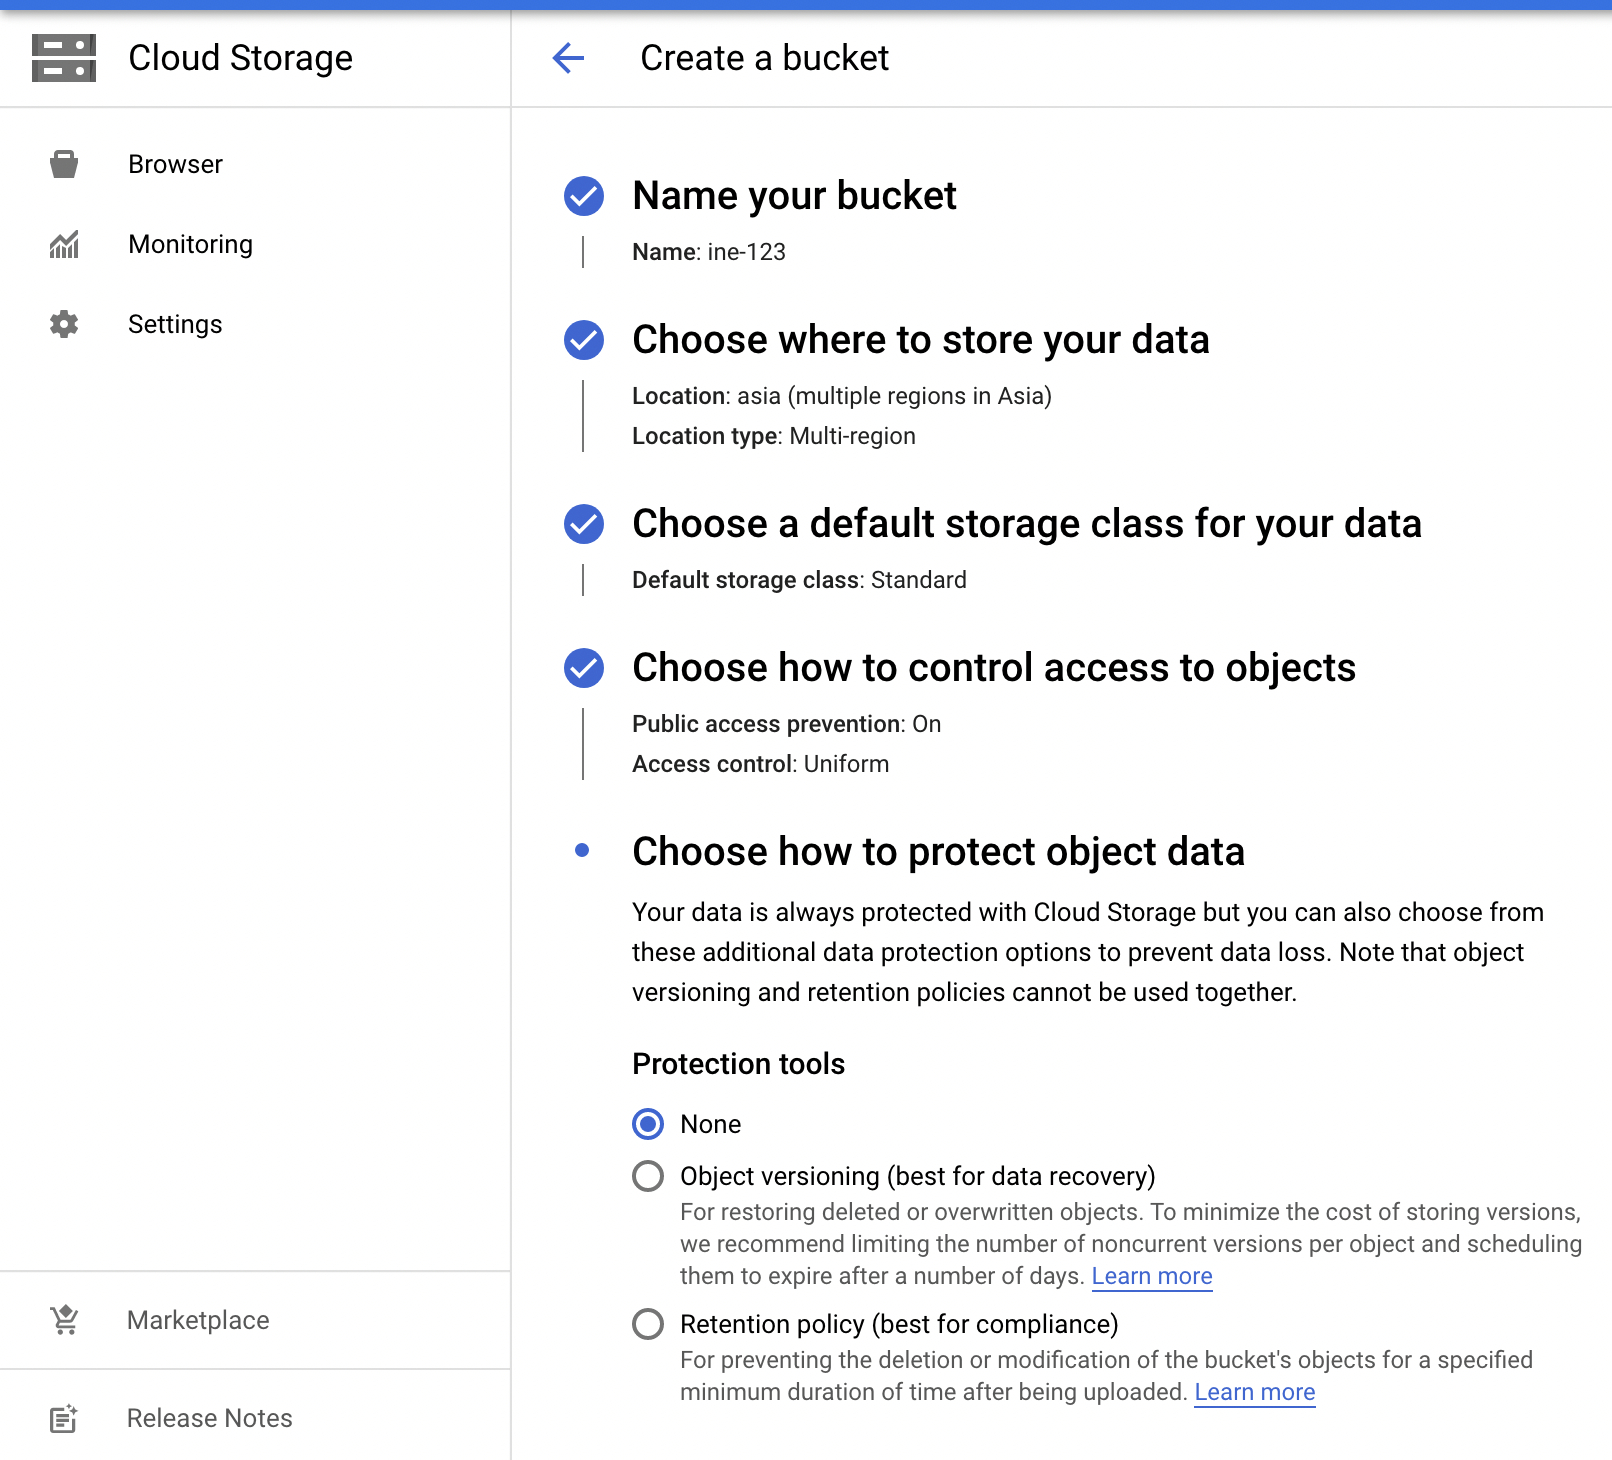Image resolution: width=1612 pixels, height=1460 pixels.
Task: Select Monitoring from the sidebar
Action: click(x=190, y=244)
